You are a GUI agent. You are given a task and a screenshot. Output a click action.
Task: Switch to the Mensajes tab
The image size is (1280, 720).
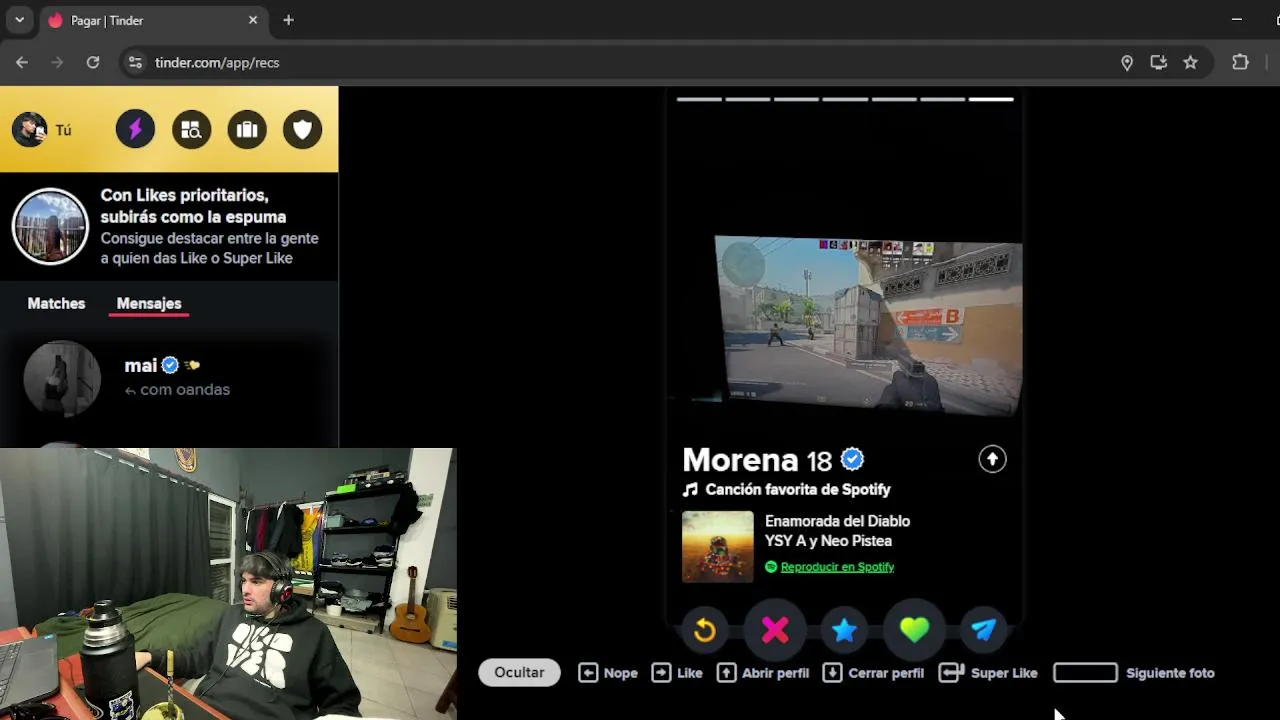coord(149,303)
